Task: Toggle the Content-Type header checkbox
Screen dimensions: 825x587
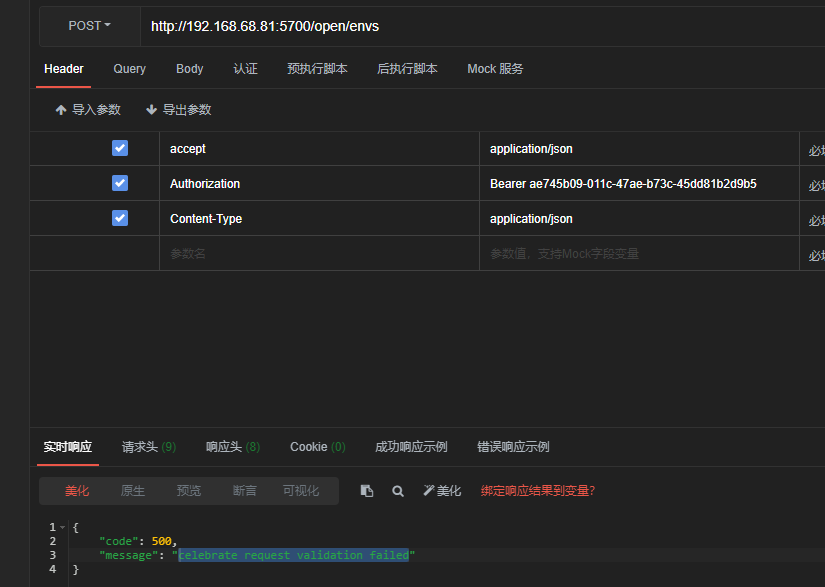Action: click(119, 218)
